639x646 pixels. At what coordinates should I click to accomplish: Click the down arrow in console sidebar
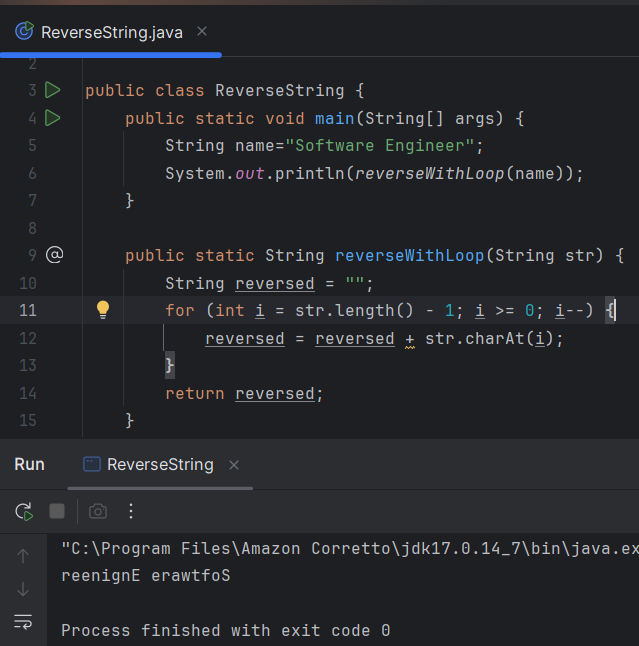coord(23,589)
